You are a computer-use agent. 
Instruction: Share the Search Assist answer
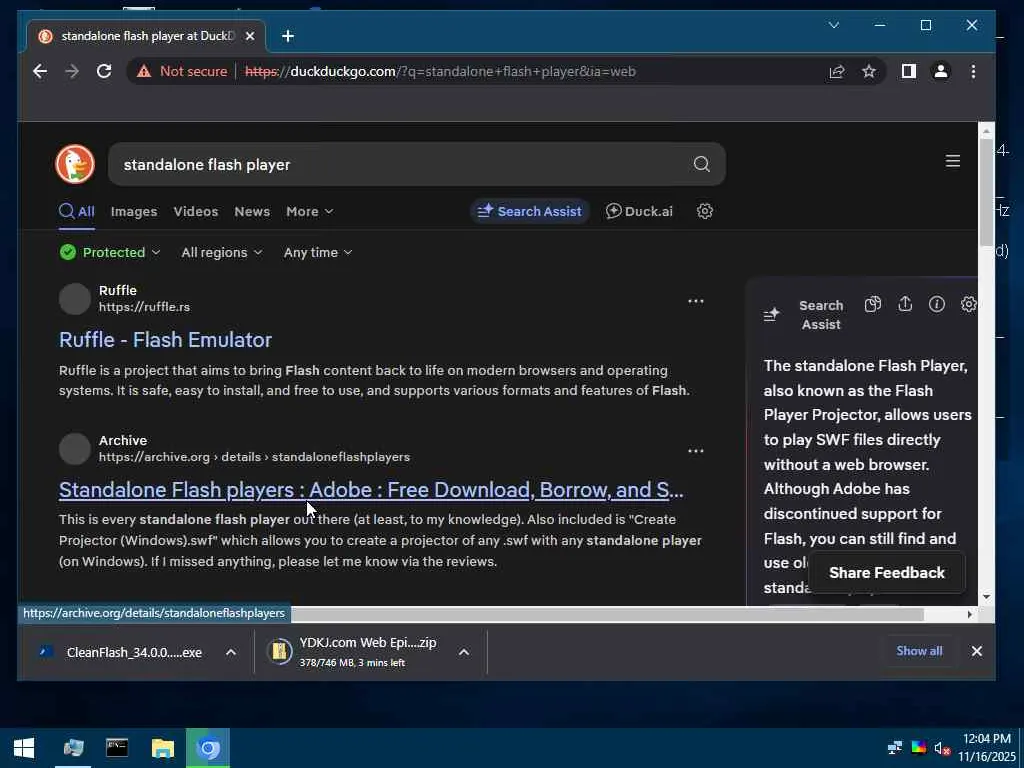point(904,304)
